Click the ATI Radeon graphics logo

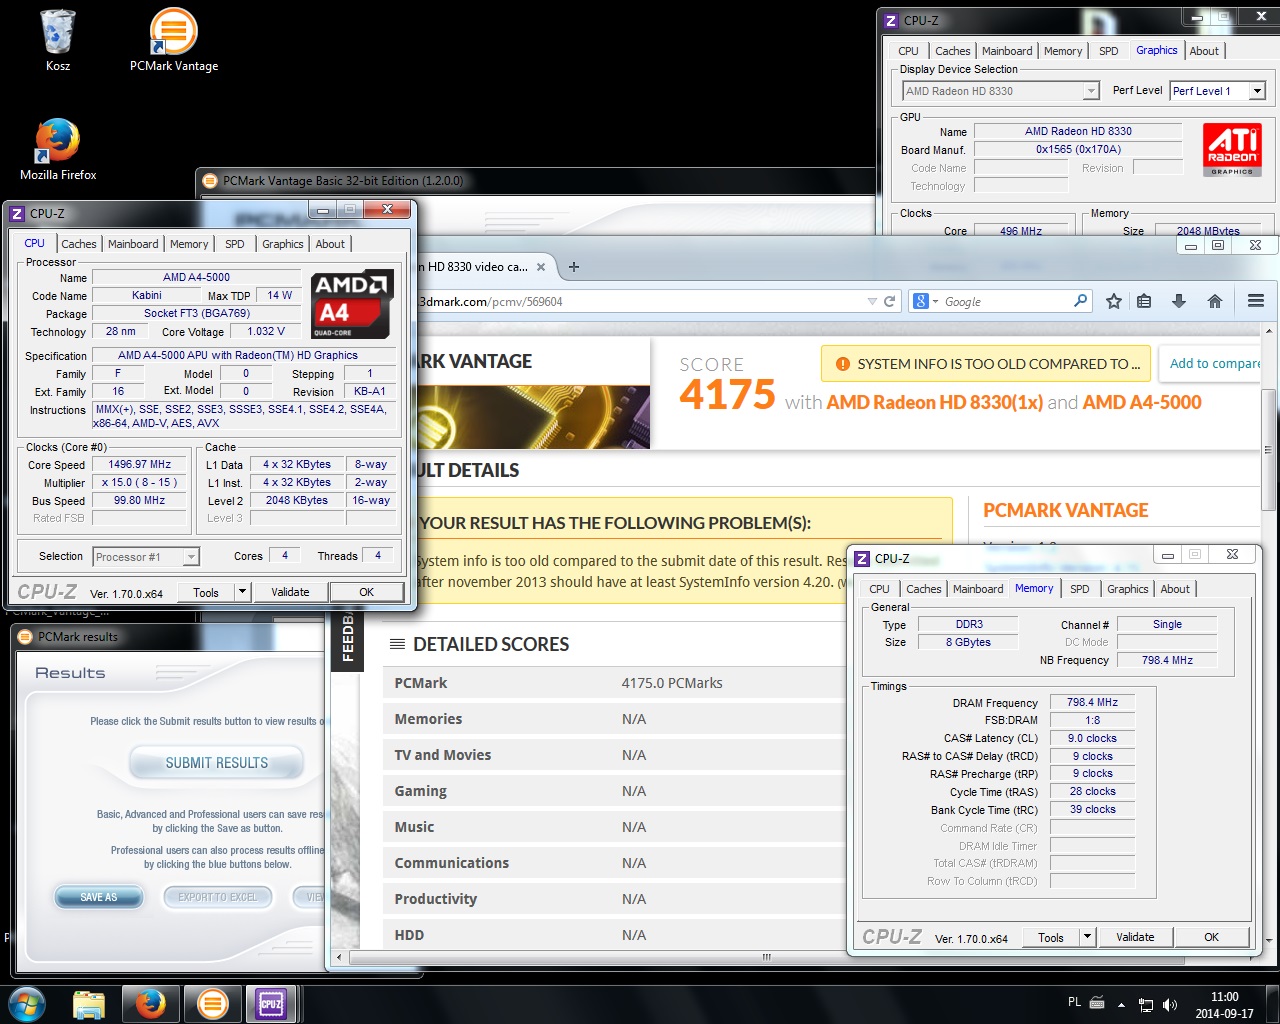pos(1232,150)
